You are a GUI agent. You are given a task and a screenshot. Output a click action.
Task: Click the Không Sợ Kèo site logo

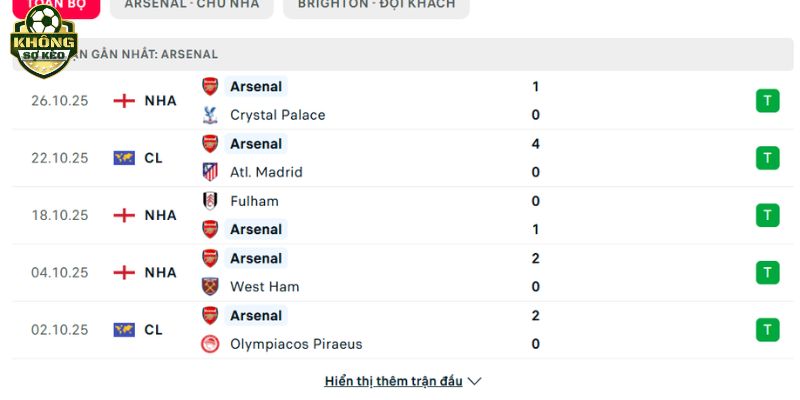click(43, 42)
